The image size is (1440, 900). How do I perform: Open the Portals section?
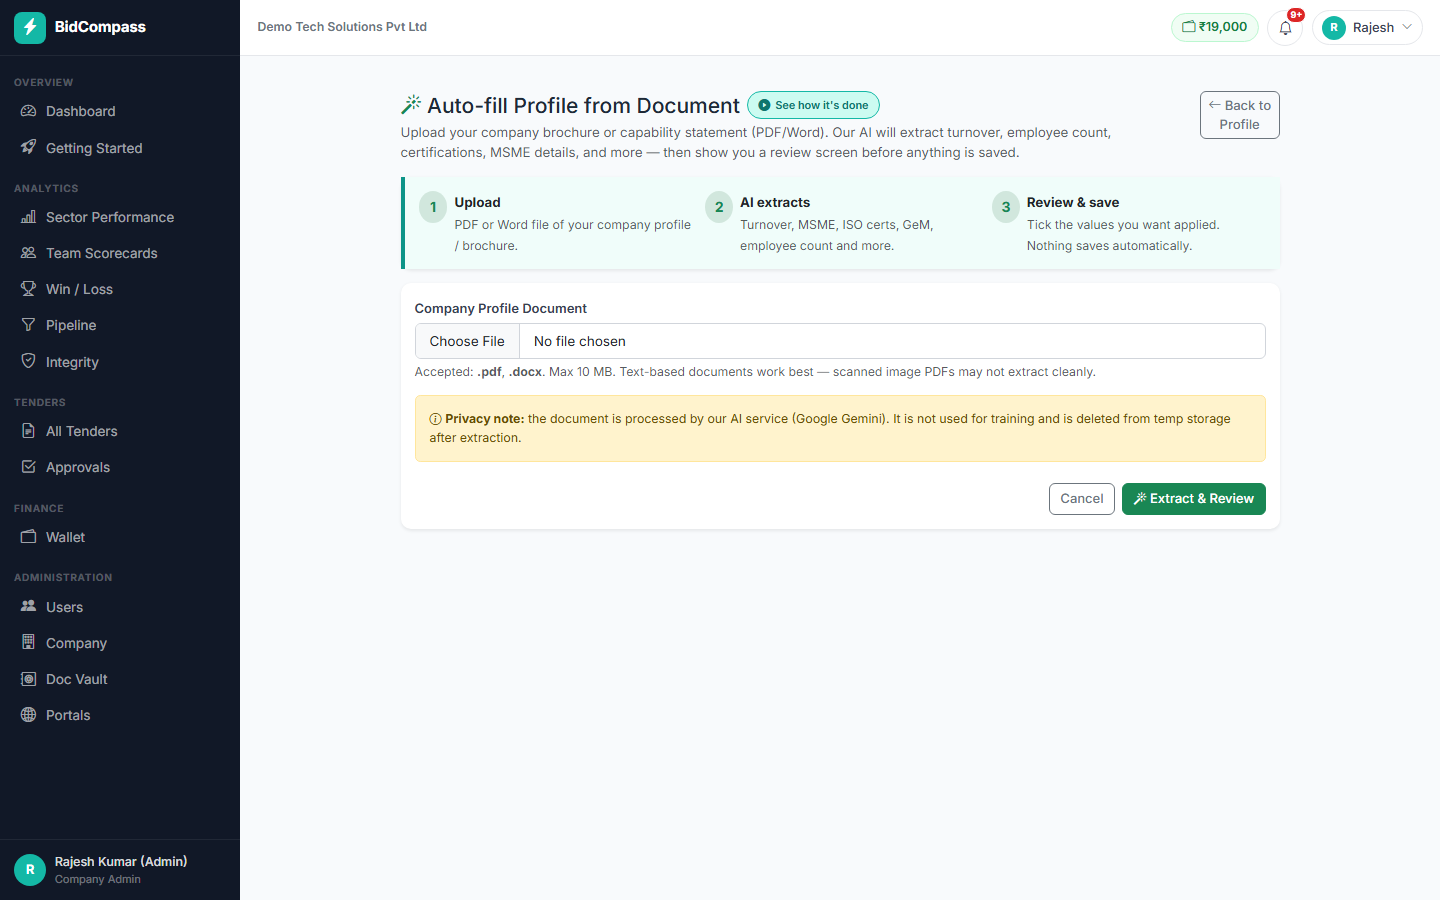[120, 715]
